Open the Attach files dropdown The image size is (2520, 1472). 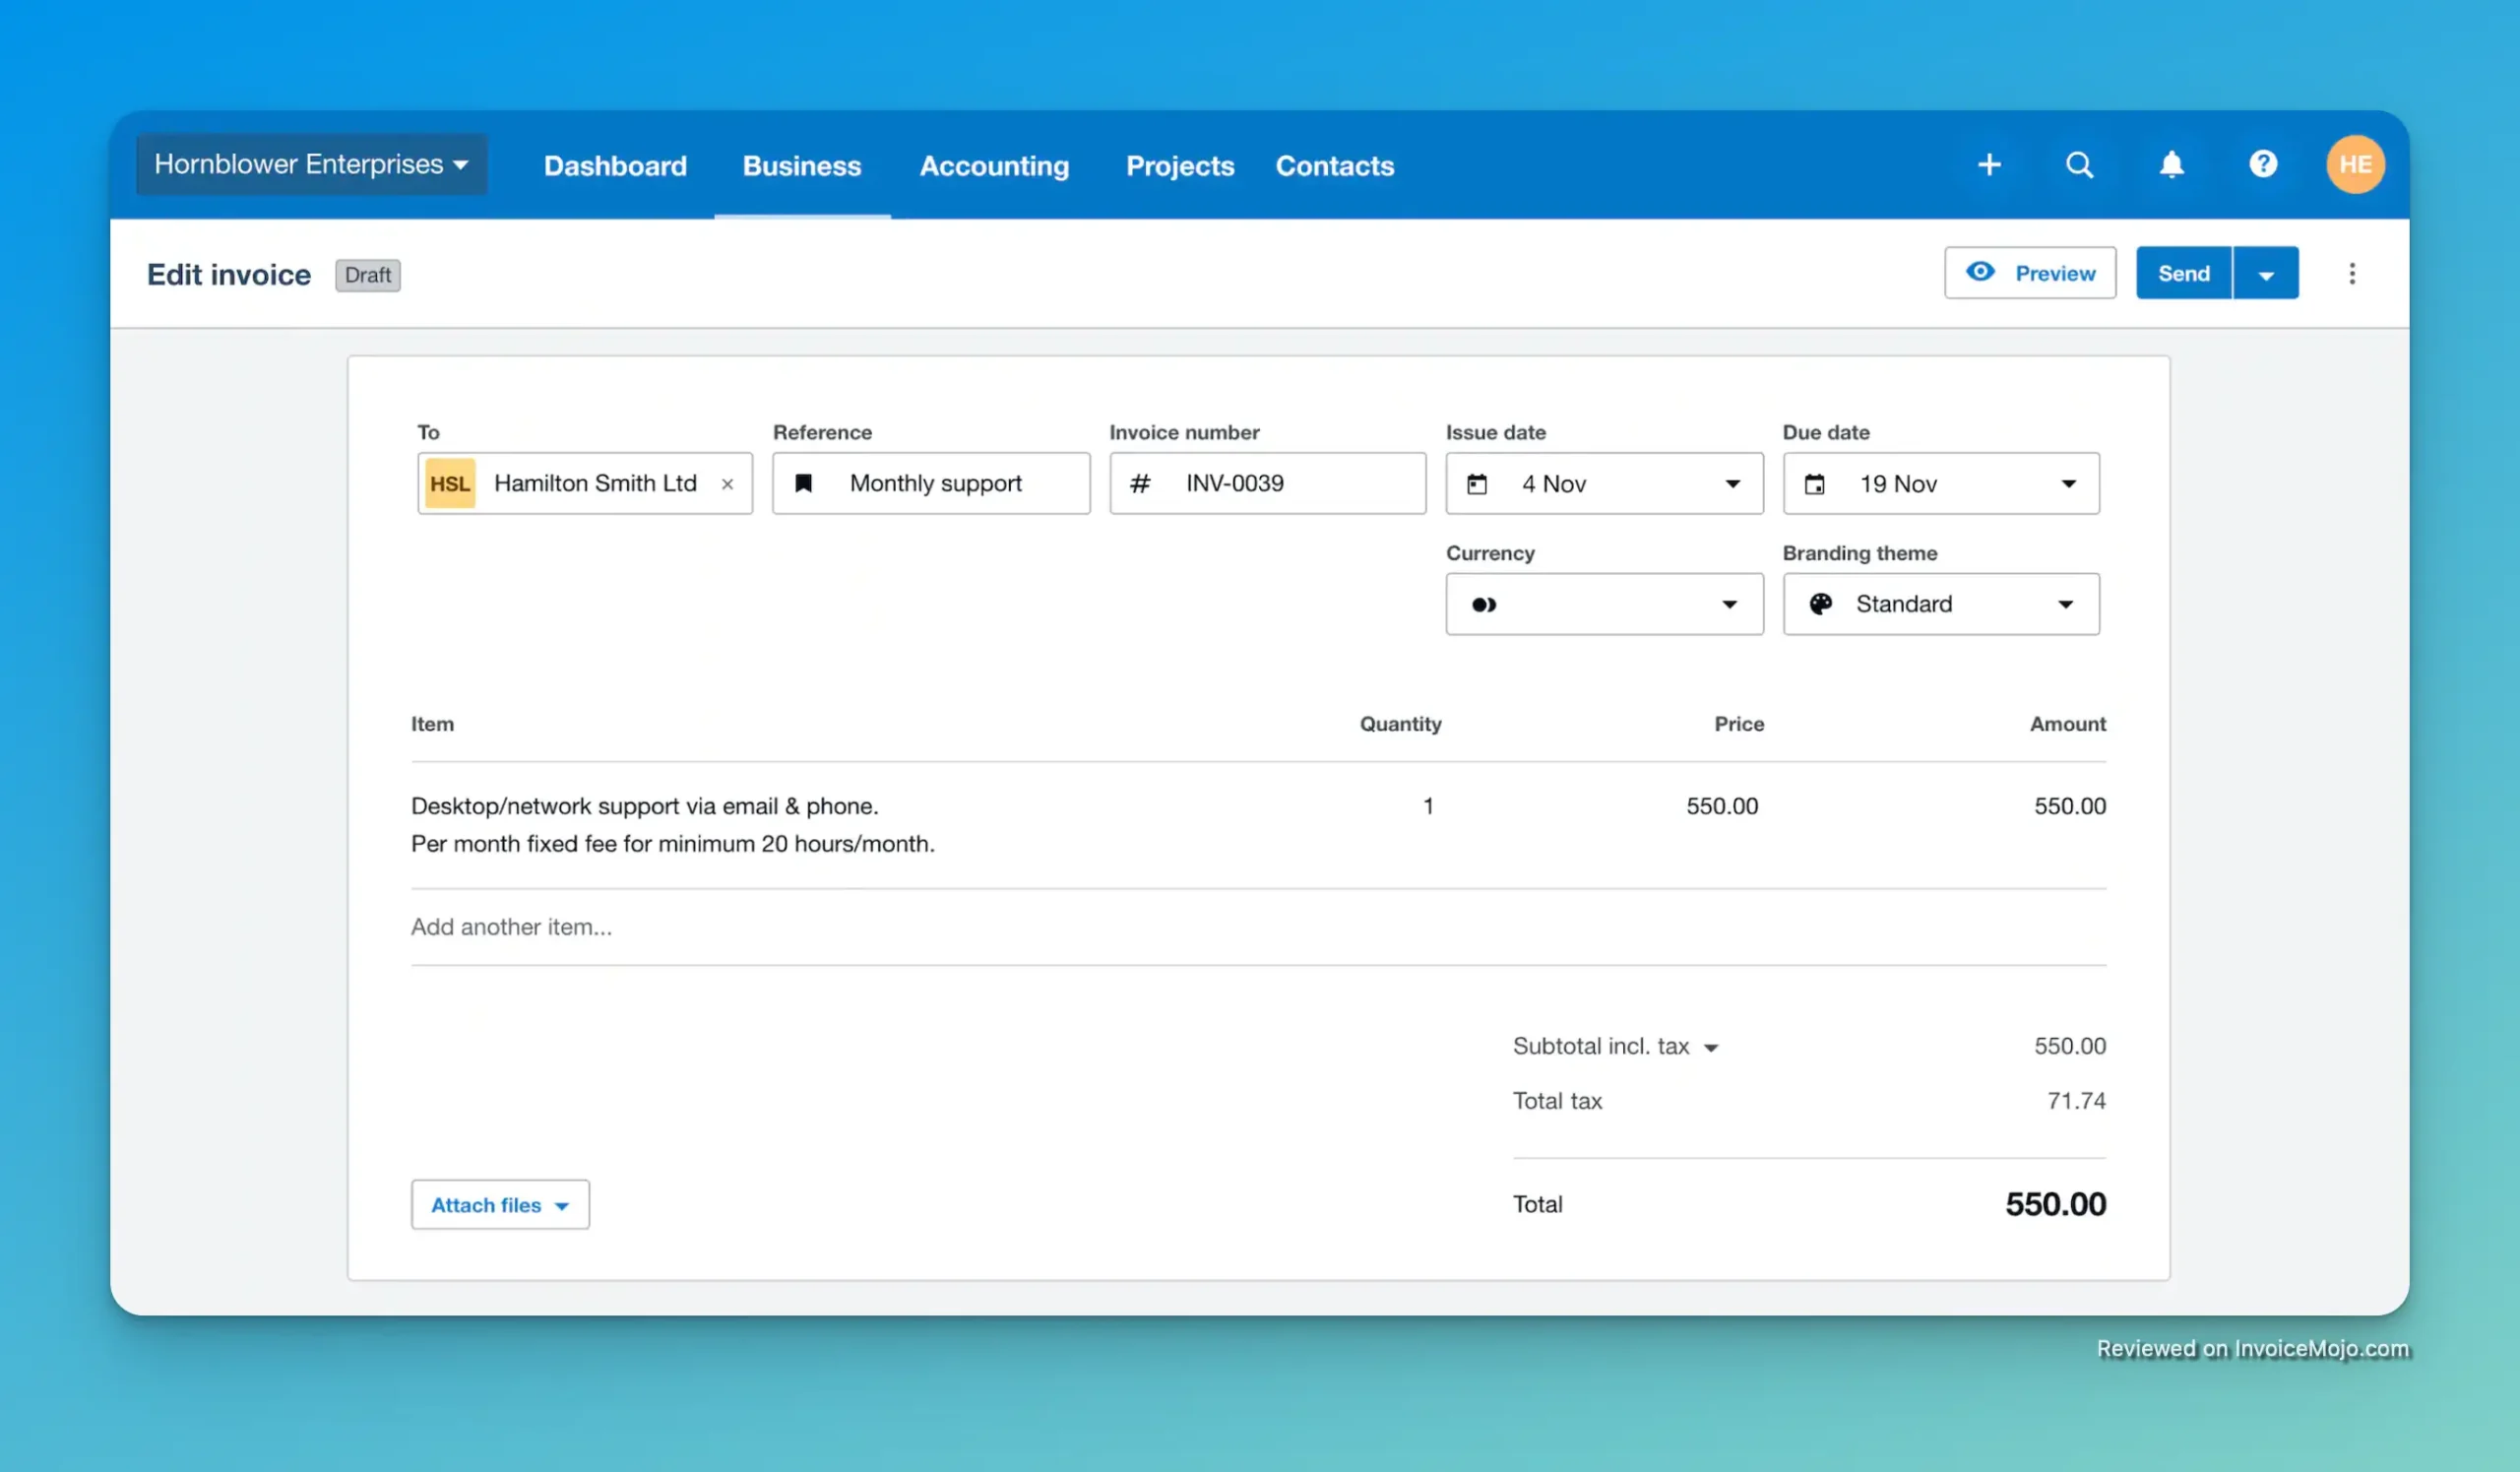(x=500, y=1204)
